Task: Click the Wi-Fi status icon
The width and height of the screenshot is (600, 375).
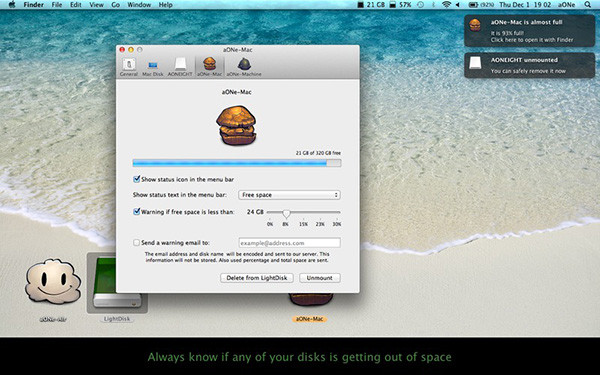Action: pyautogui.click(x=446, y=5)
